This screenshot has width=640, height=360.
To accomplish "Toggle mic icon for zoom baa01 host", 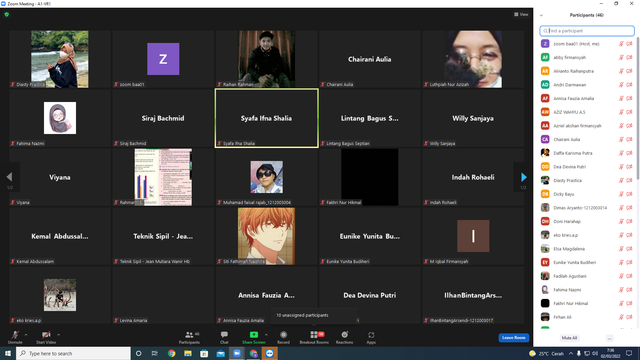I will pos(621,44).
